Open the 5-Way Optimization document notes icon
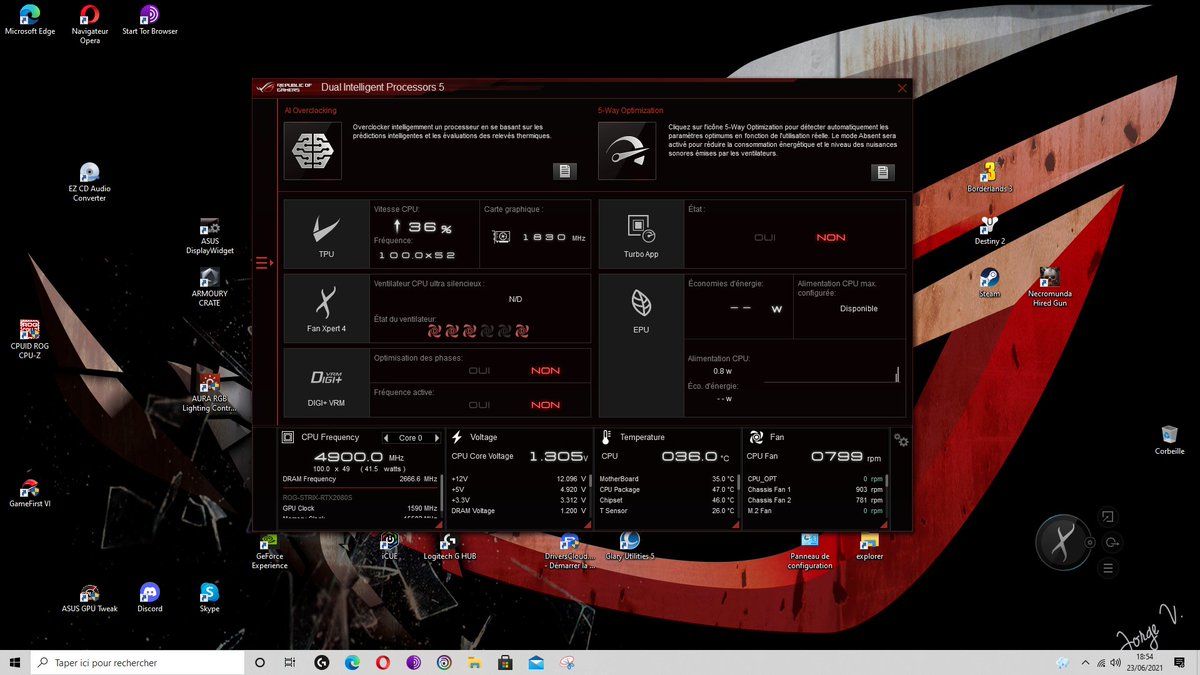The image size is (1200, 675). point(883,171)
